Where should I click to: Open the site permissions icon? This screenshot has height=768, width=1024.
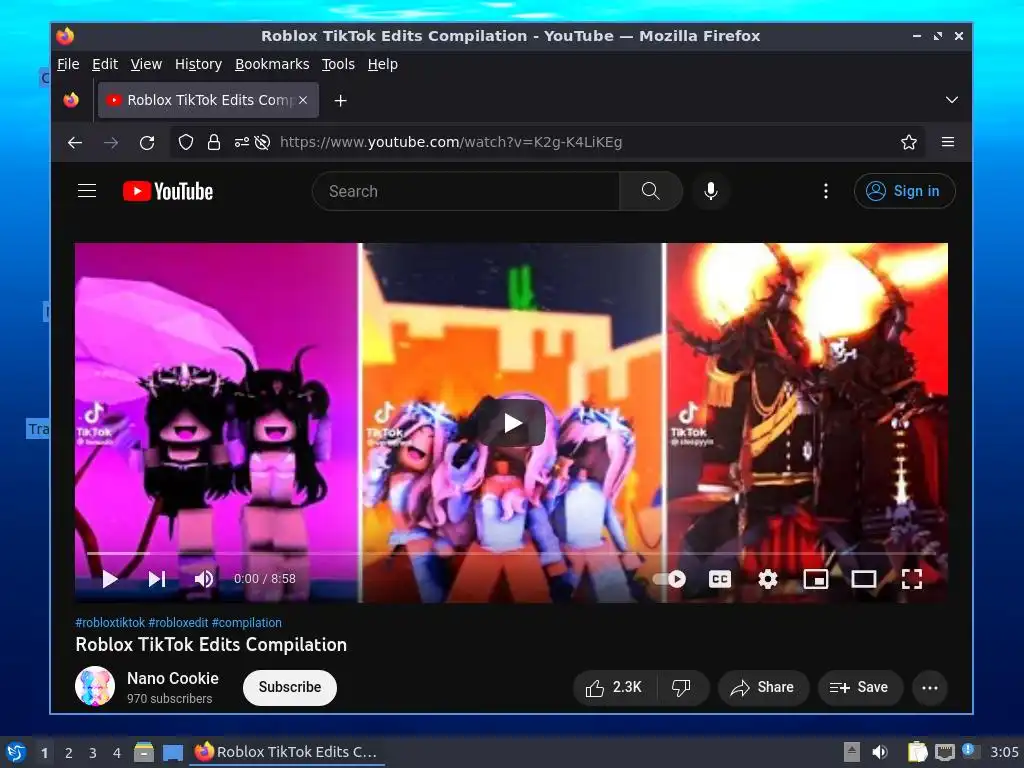(x=241, y=142)
